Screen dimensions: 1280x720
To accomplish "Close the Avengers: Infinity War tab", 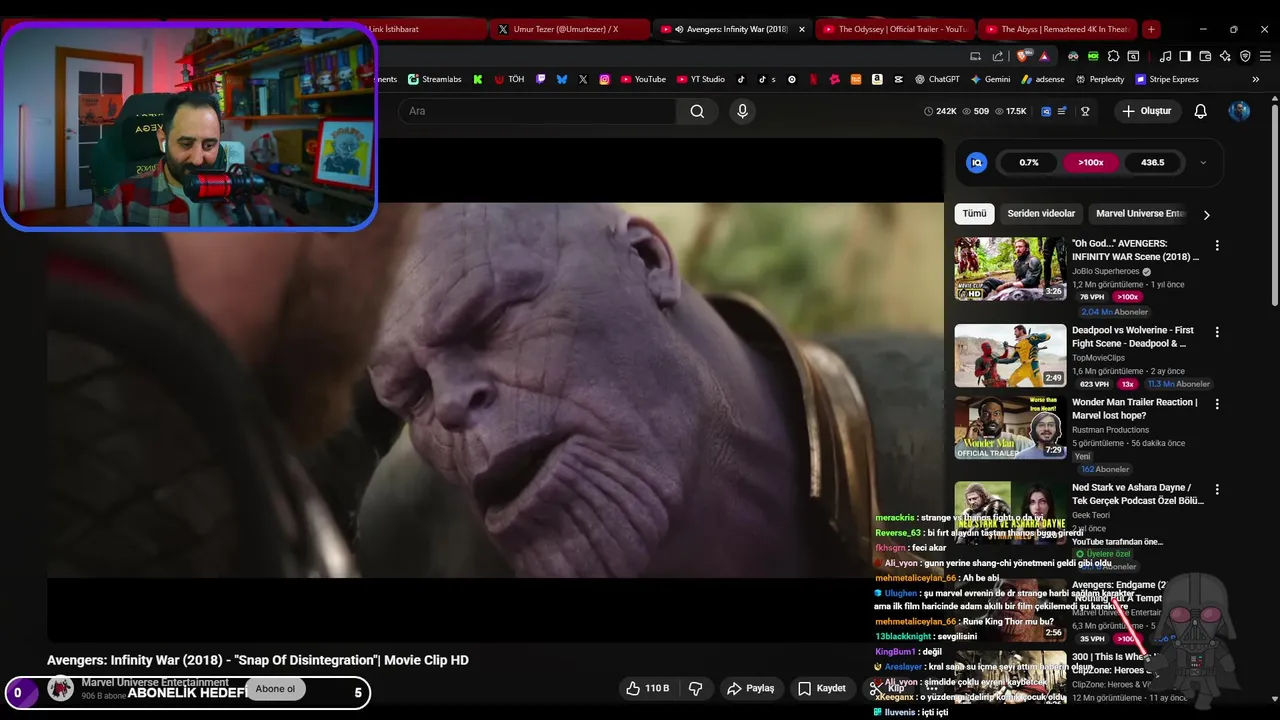I will (801, 29).
